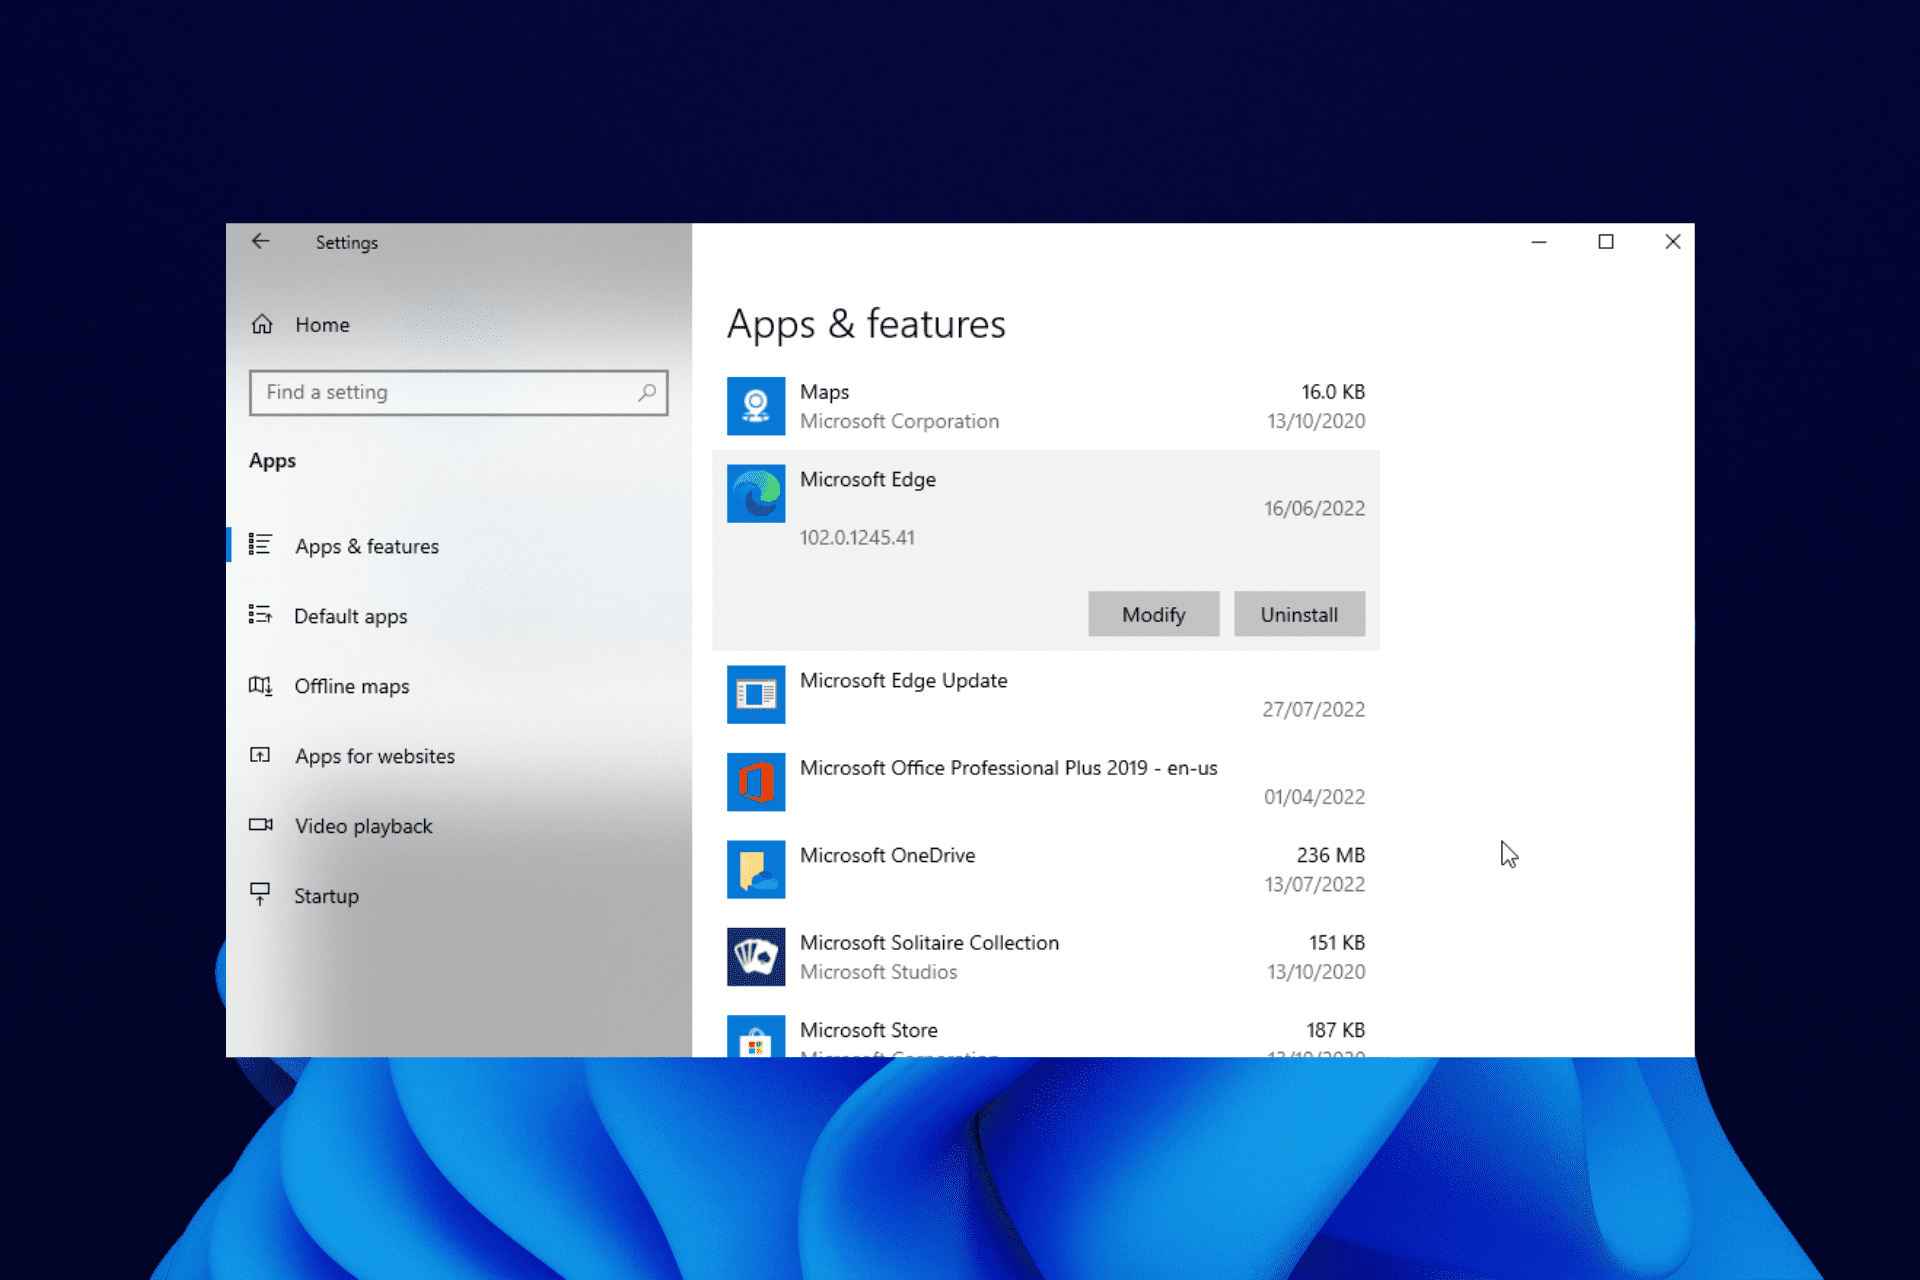The height and width of the screenshot is (1280, 1920).
Task: Click the Edge install date 16/06/2022
Action: [x=1314, y=508]
